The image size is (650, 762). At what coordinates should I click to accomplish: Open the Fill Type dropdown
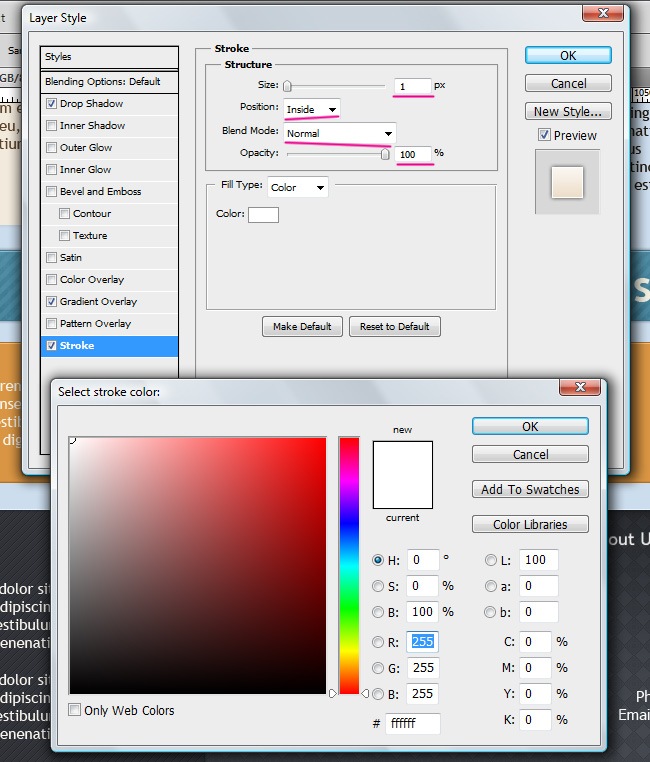[297, 187]
